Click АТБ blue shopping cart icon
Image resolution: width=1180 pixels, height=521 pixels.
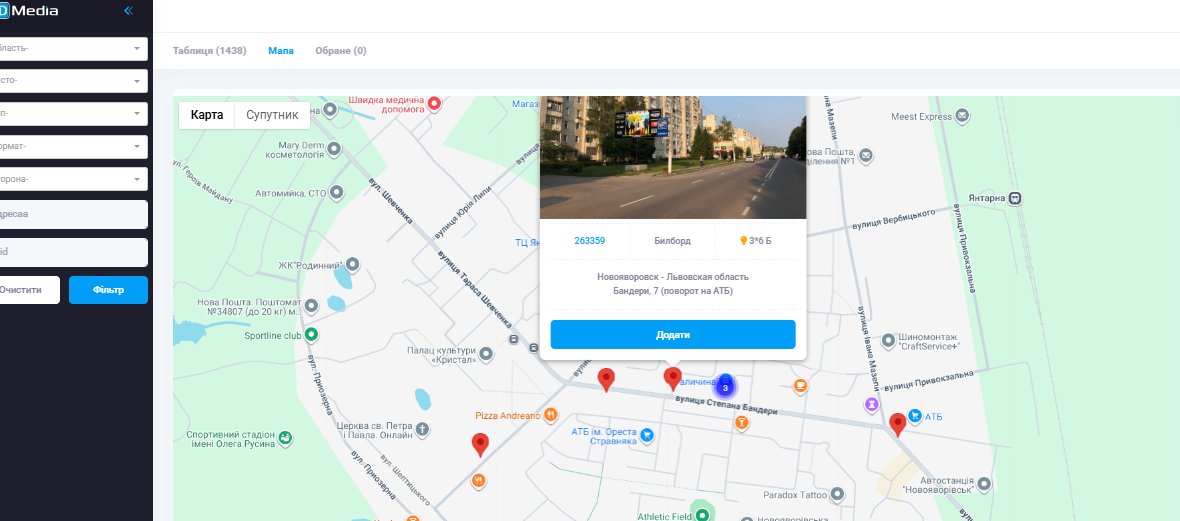click(x=915, y=415)
